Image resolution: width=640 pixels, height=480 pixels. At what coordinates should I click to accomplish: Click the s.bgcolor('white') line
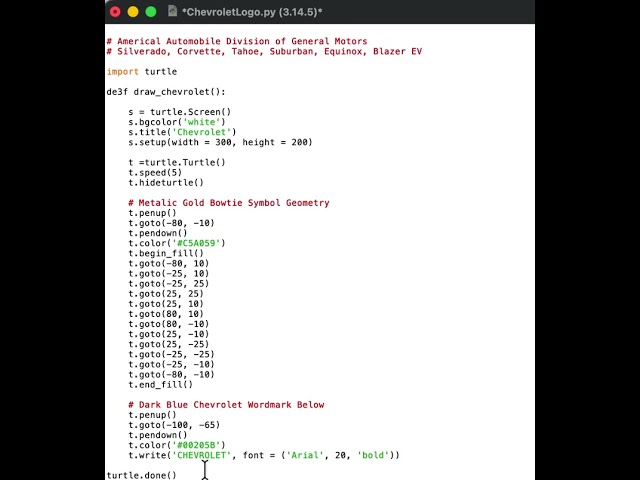point(177,122)
